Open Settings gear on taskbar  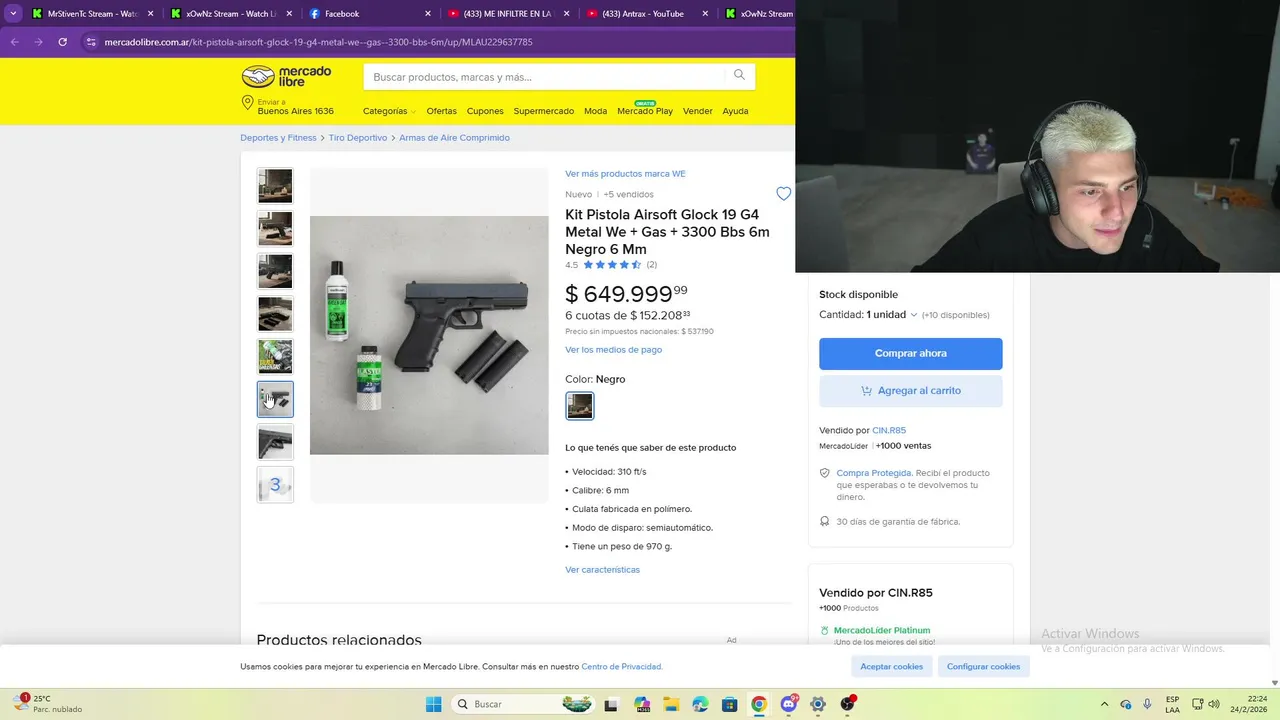[x=818, y=704]
